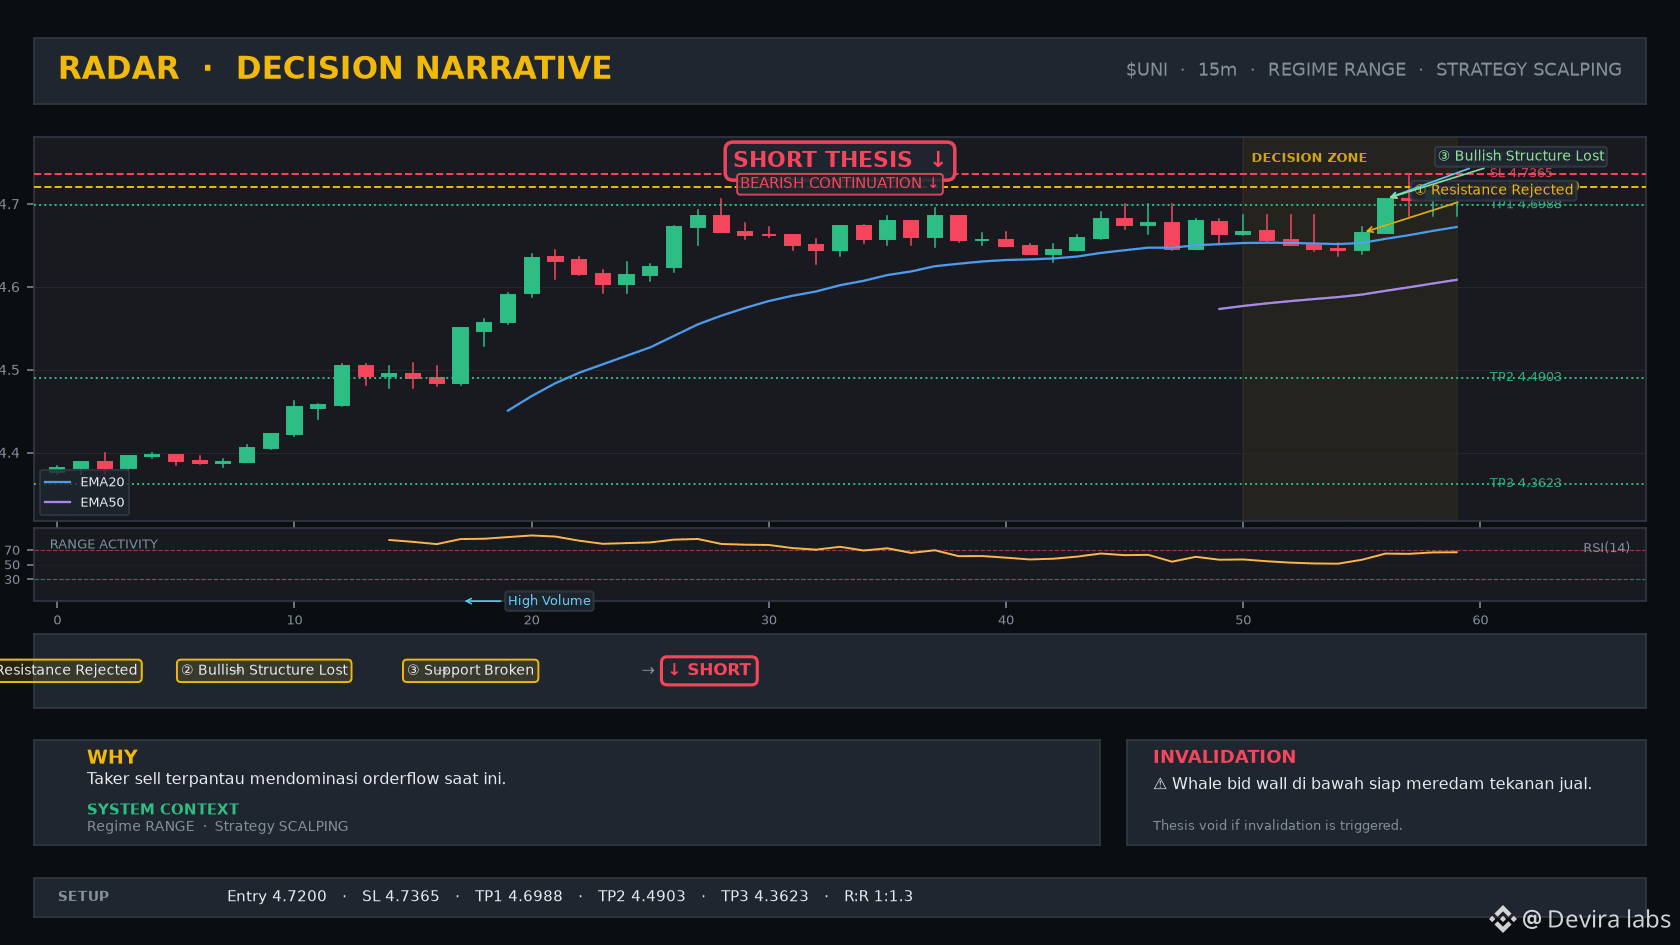The height and width of the screenshot is (945, 1680).
Task: Click the RSI(14) indicator label
Action: tap(1606, 548)
